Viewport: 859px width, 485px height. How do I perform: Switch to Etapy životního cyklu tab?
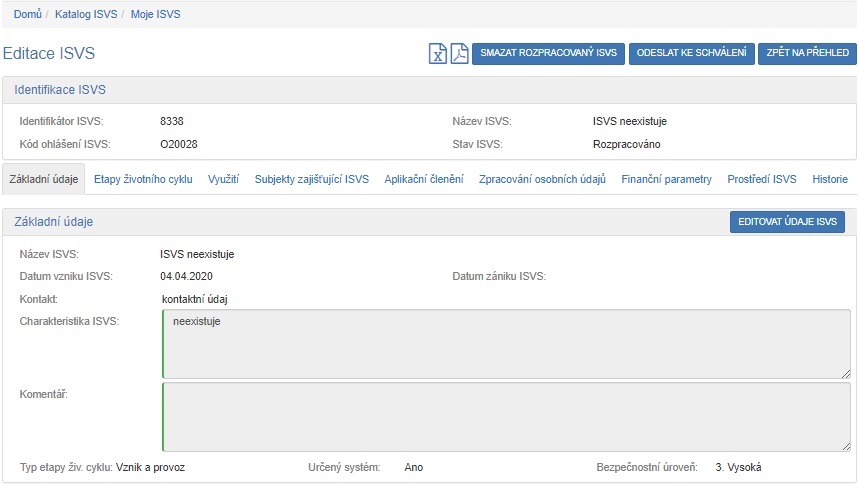pos(142,180)
